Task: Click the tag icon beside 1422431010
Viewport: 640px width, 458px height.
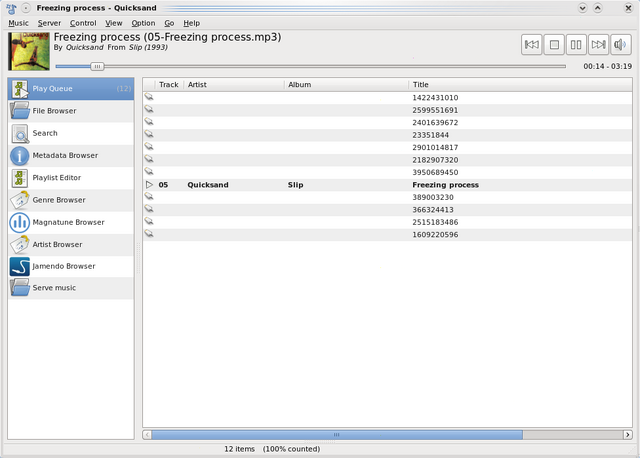Action: click(149, 97)
